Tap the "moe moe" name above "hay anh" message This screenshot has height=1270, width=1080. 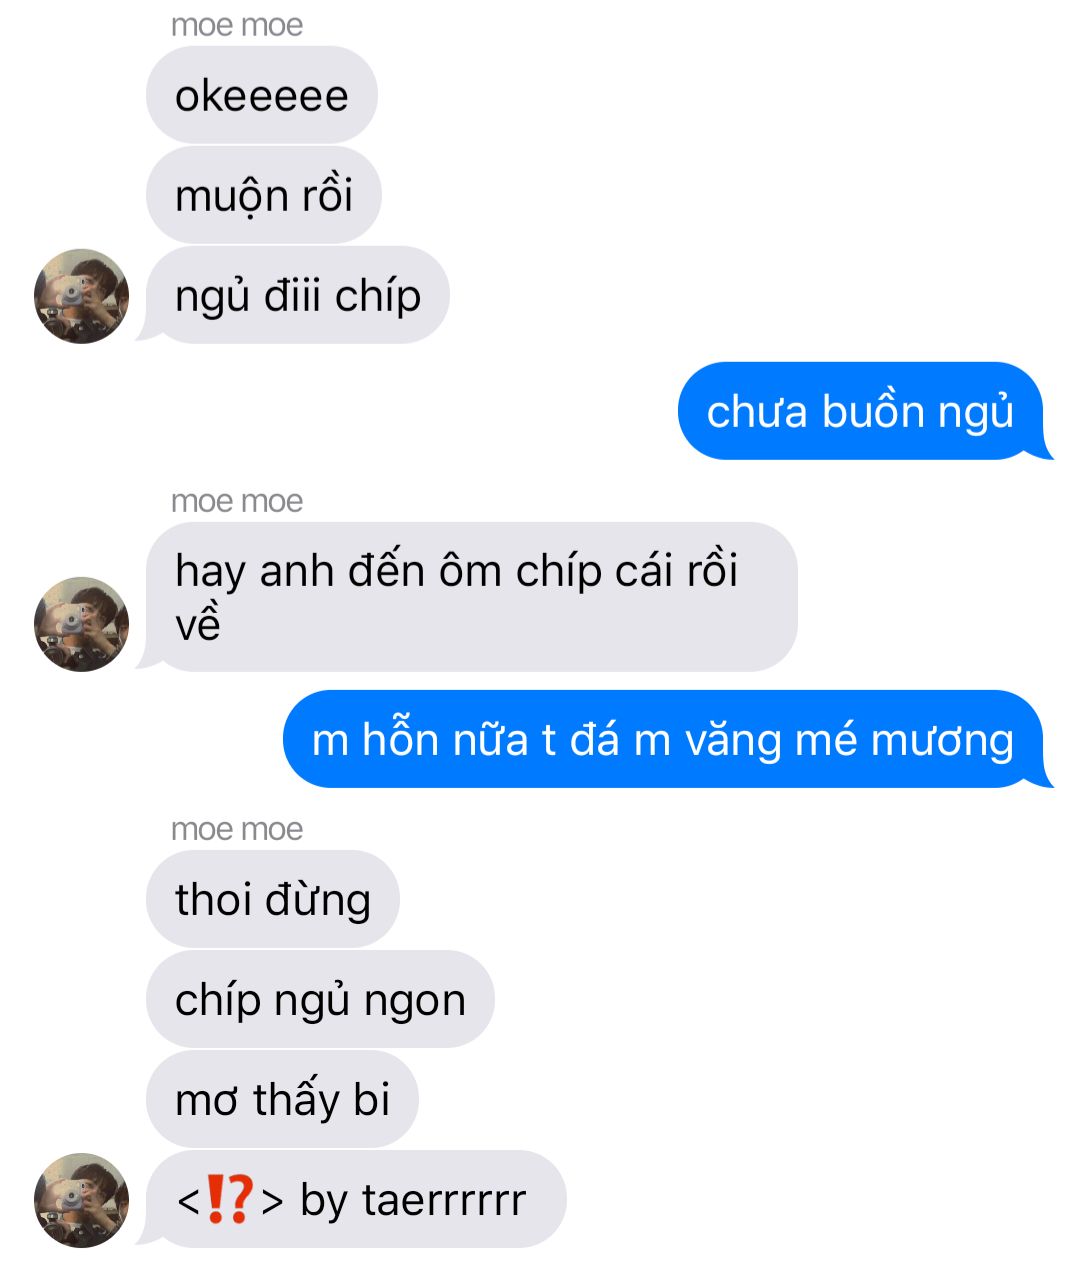click(237, 500)
